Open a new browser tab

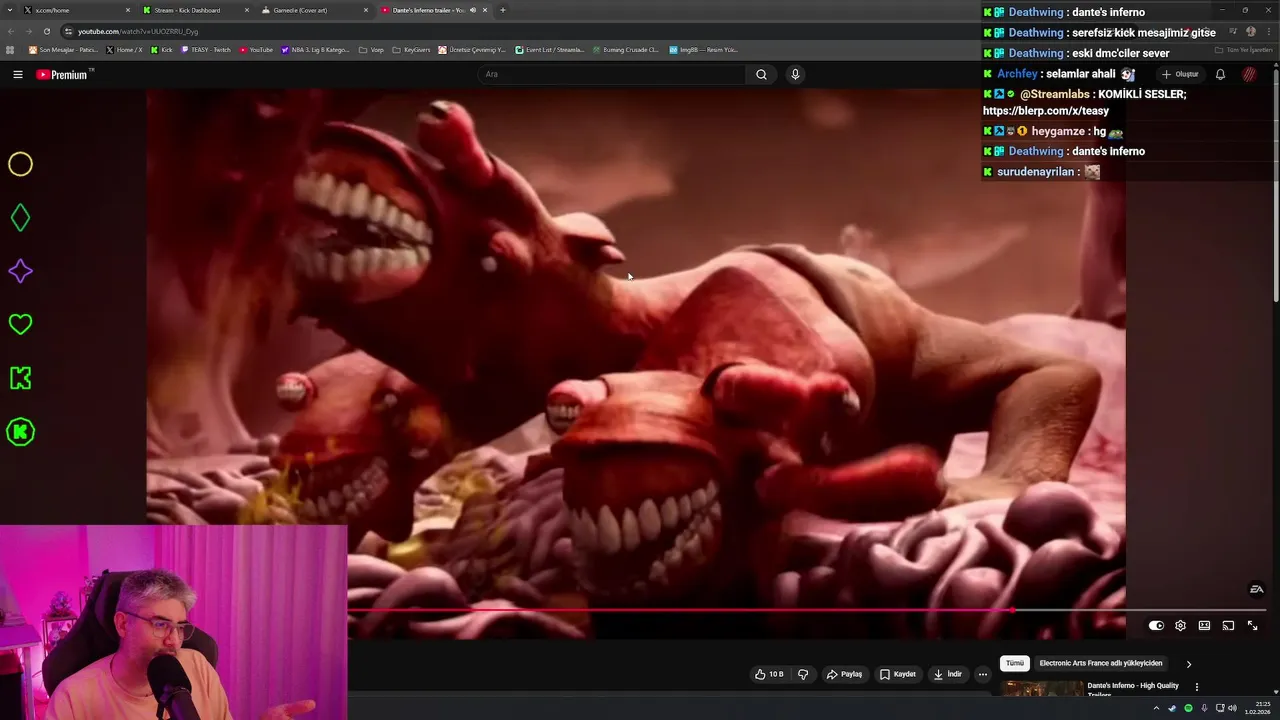tap(503, 10)
